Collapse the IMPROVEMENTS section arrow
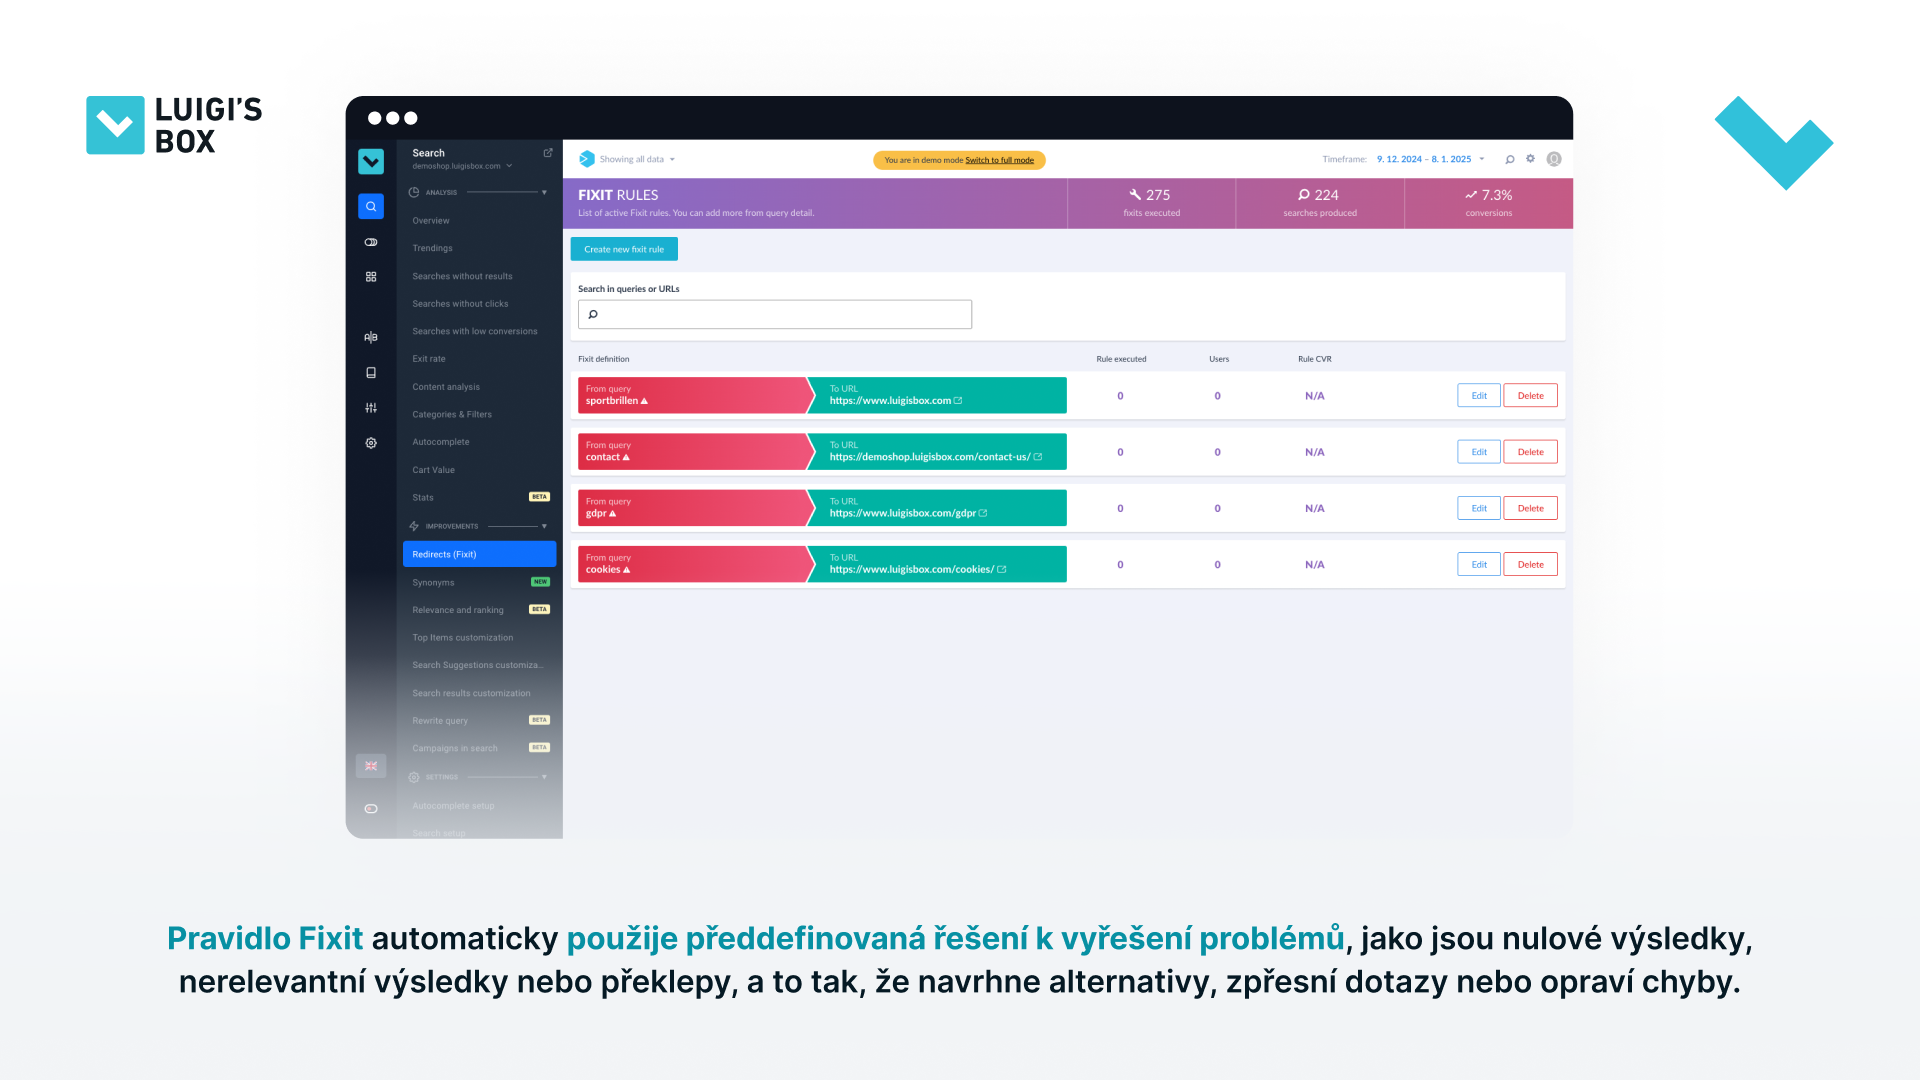This screenshot has height=1080, width=1920. [544, 526]
